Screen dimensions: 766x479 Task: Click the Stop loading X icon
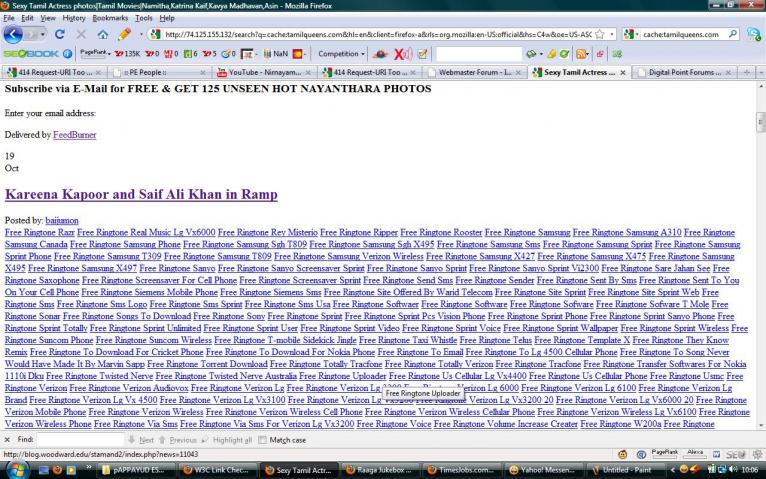[x=81, y=34]
